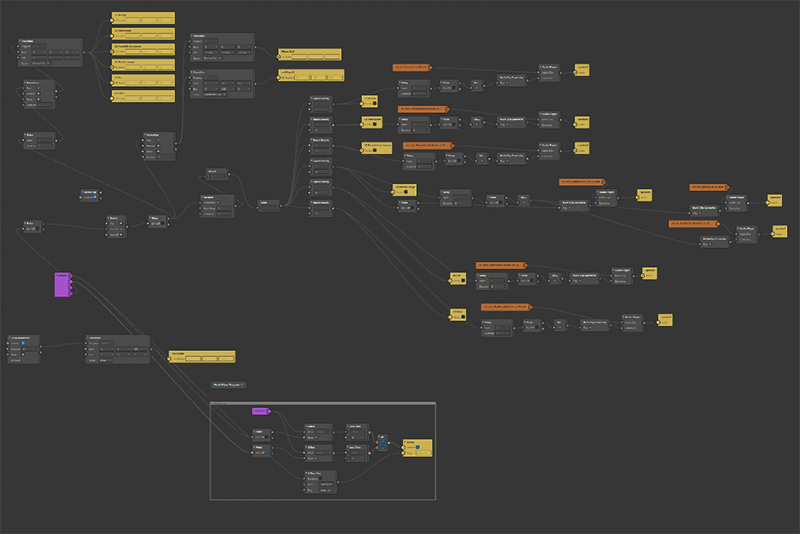Viewport: 800px width, 534px height.
Task: Click the comment box title bar
Action: pyautogui.click(x=323, y=403)
